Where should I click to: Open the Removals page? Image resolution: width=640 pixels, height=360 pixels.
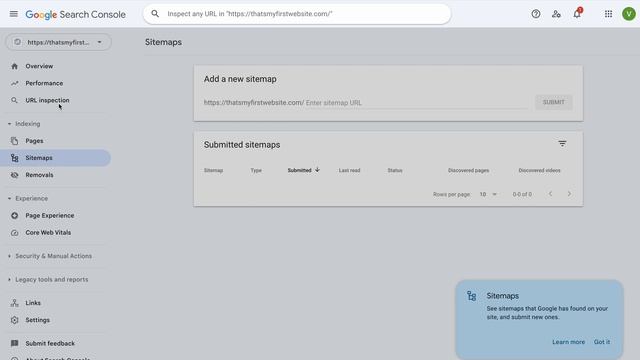[x=39, y=175]
